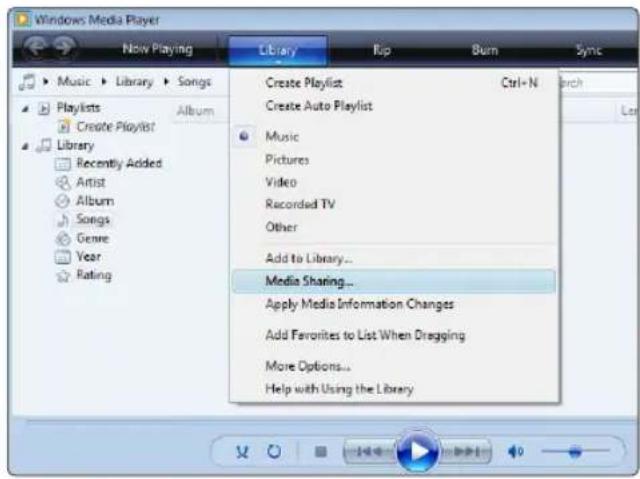Toggle Add Favorites to List When Dragging
The height and width of the screenshot is (479, 640).
(x=394, y=335)
